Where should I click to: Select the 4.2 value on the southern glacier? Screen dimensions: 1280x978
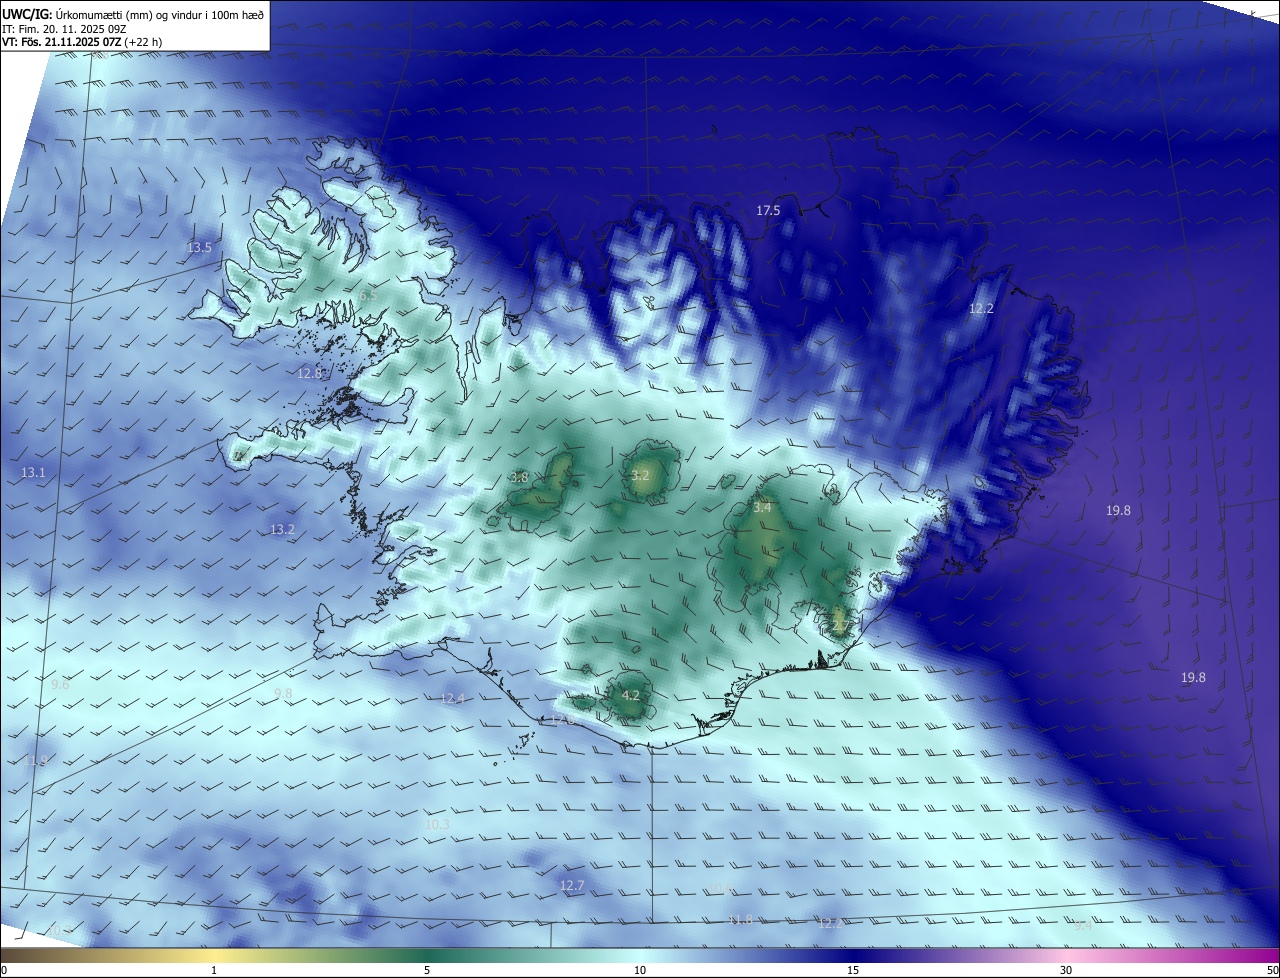pos(631,695)
